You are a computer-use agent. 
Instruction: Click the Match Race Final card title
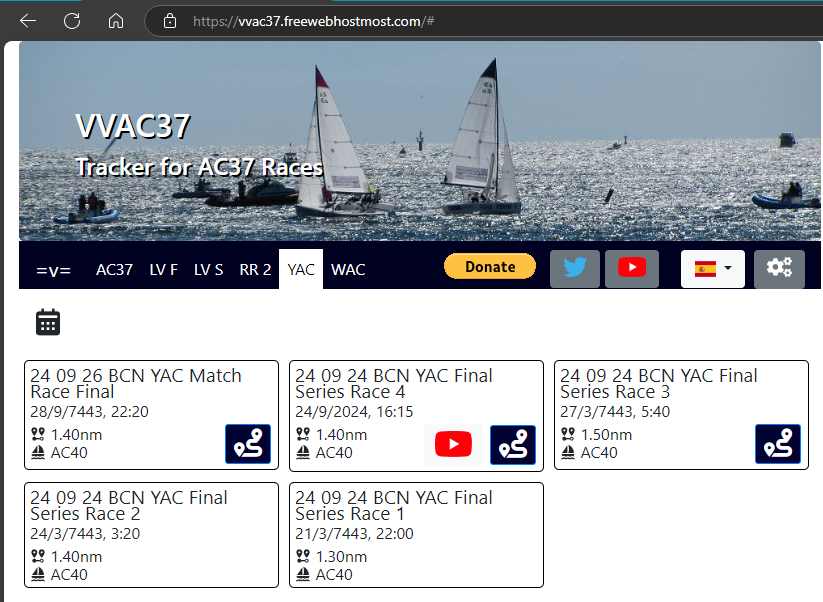pyautogui.click(x=135, y=384)
